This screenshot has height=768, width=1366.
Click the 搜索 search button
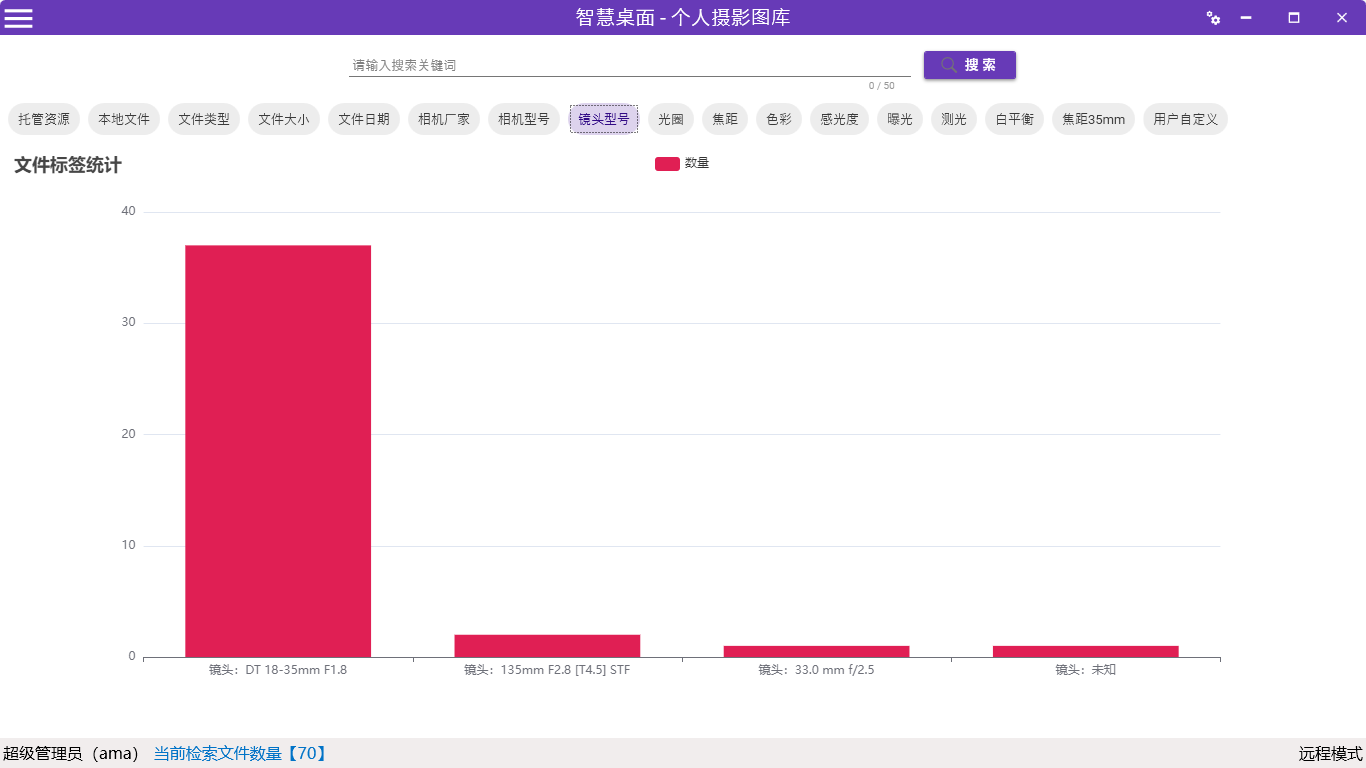(969, 65)
